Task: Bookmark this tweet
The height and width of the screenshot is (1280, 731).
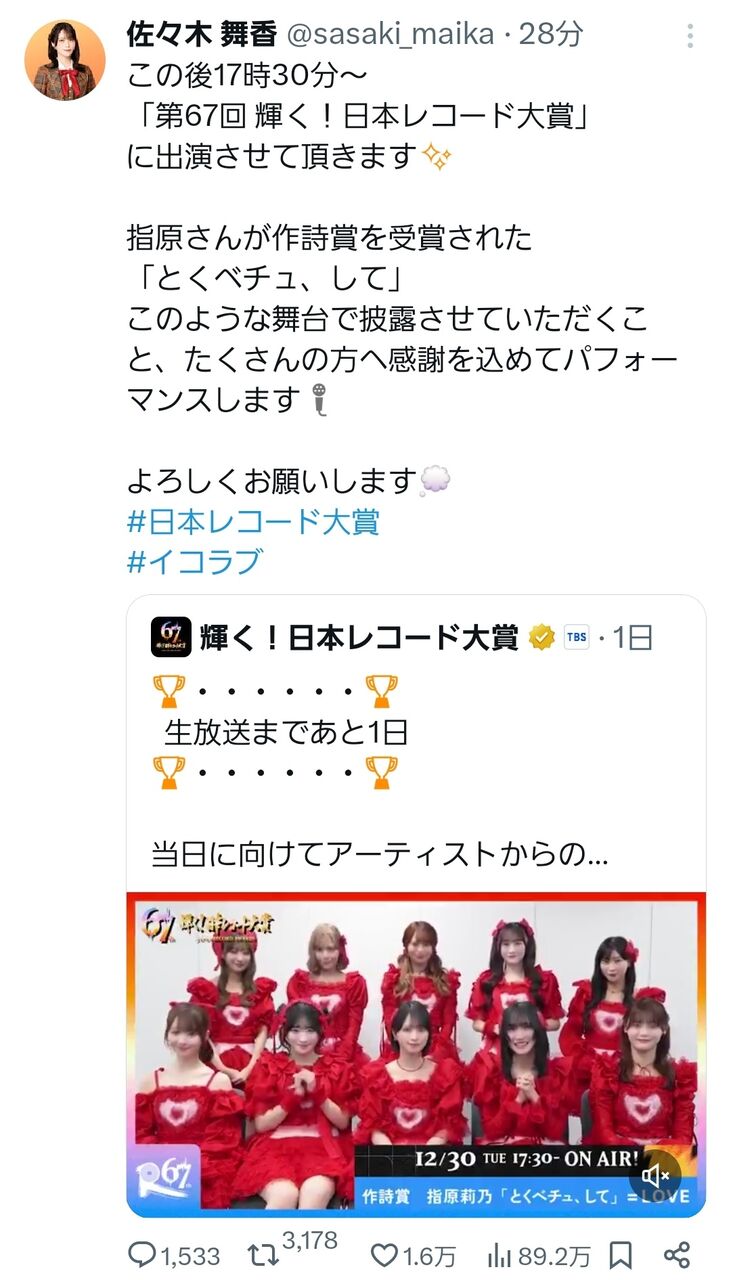Action: tap(620, 1254)
